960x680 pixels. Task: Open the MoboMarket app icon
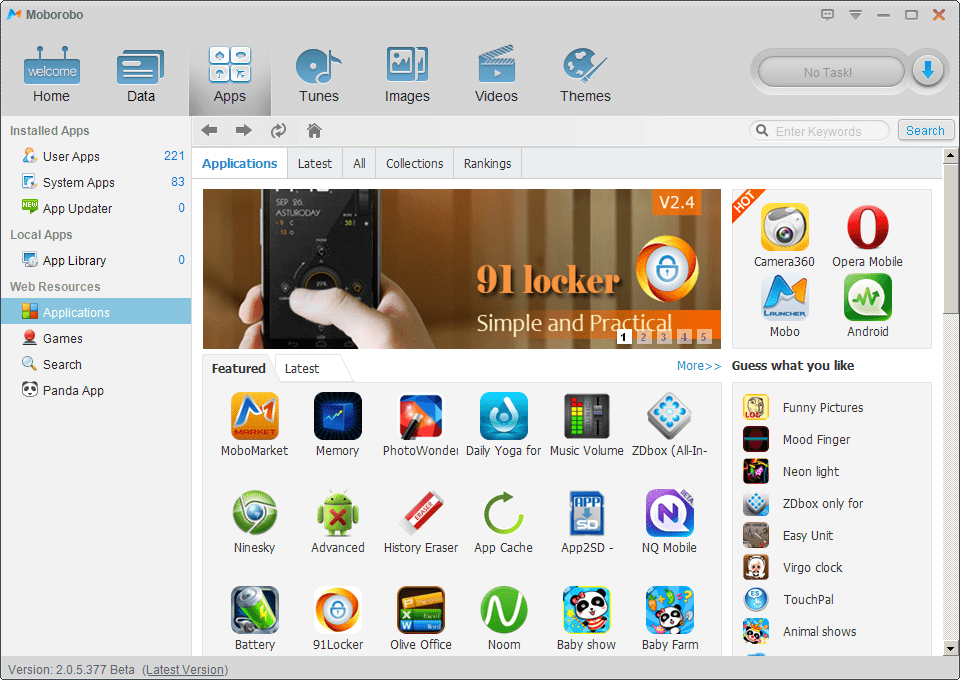point(254,416)
